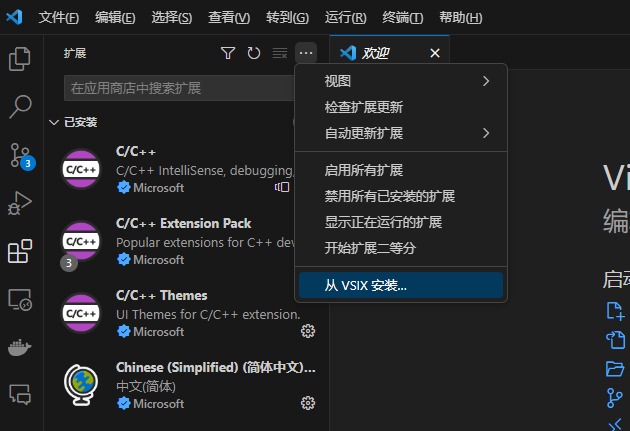Open the Run and Debug view
630x431 pixels.
(x=20, y=203)
